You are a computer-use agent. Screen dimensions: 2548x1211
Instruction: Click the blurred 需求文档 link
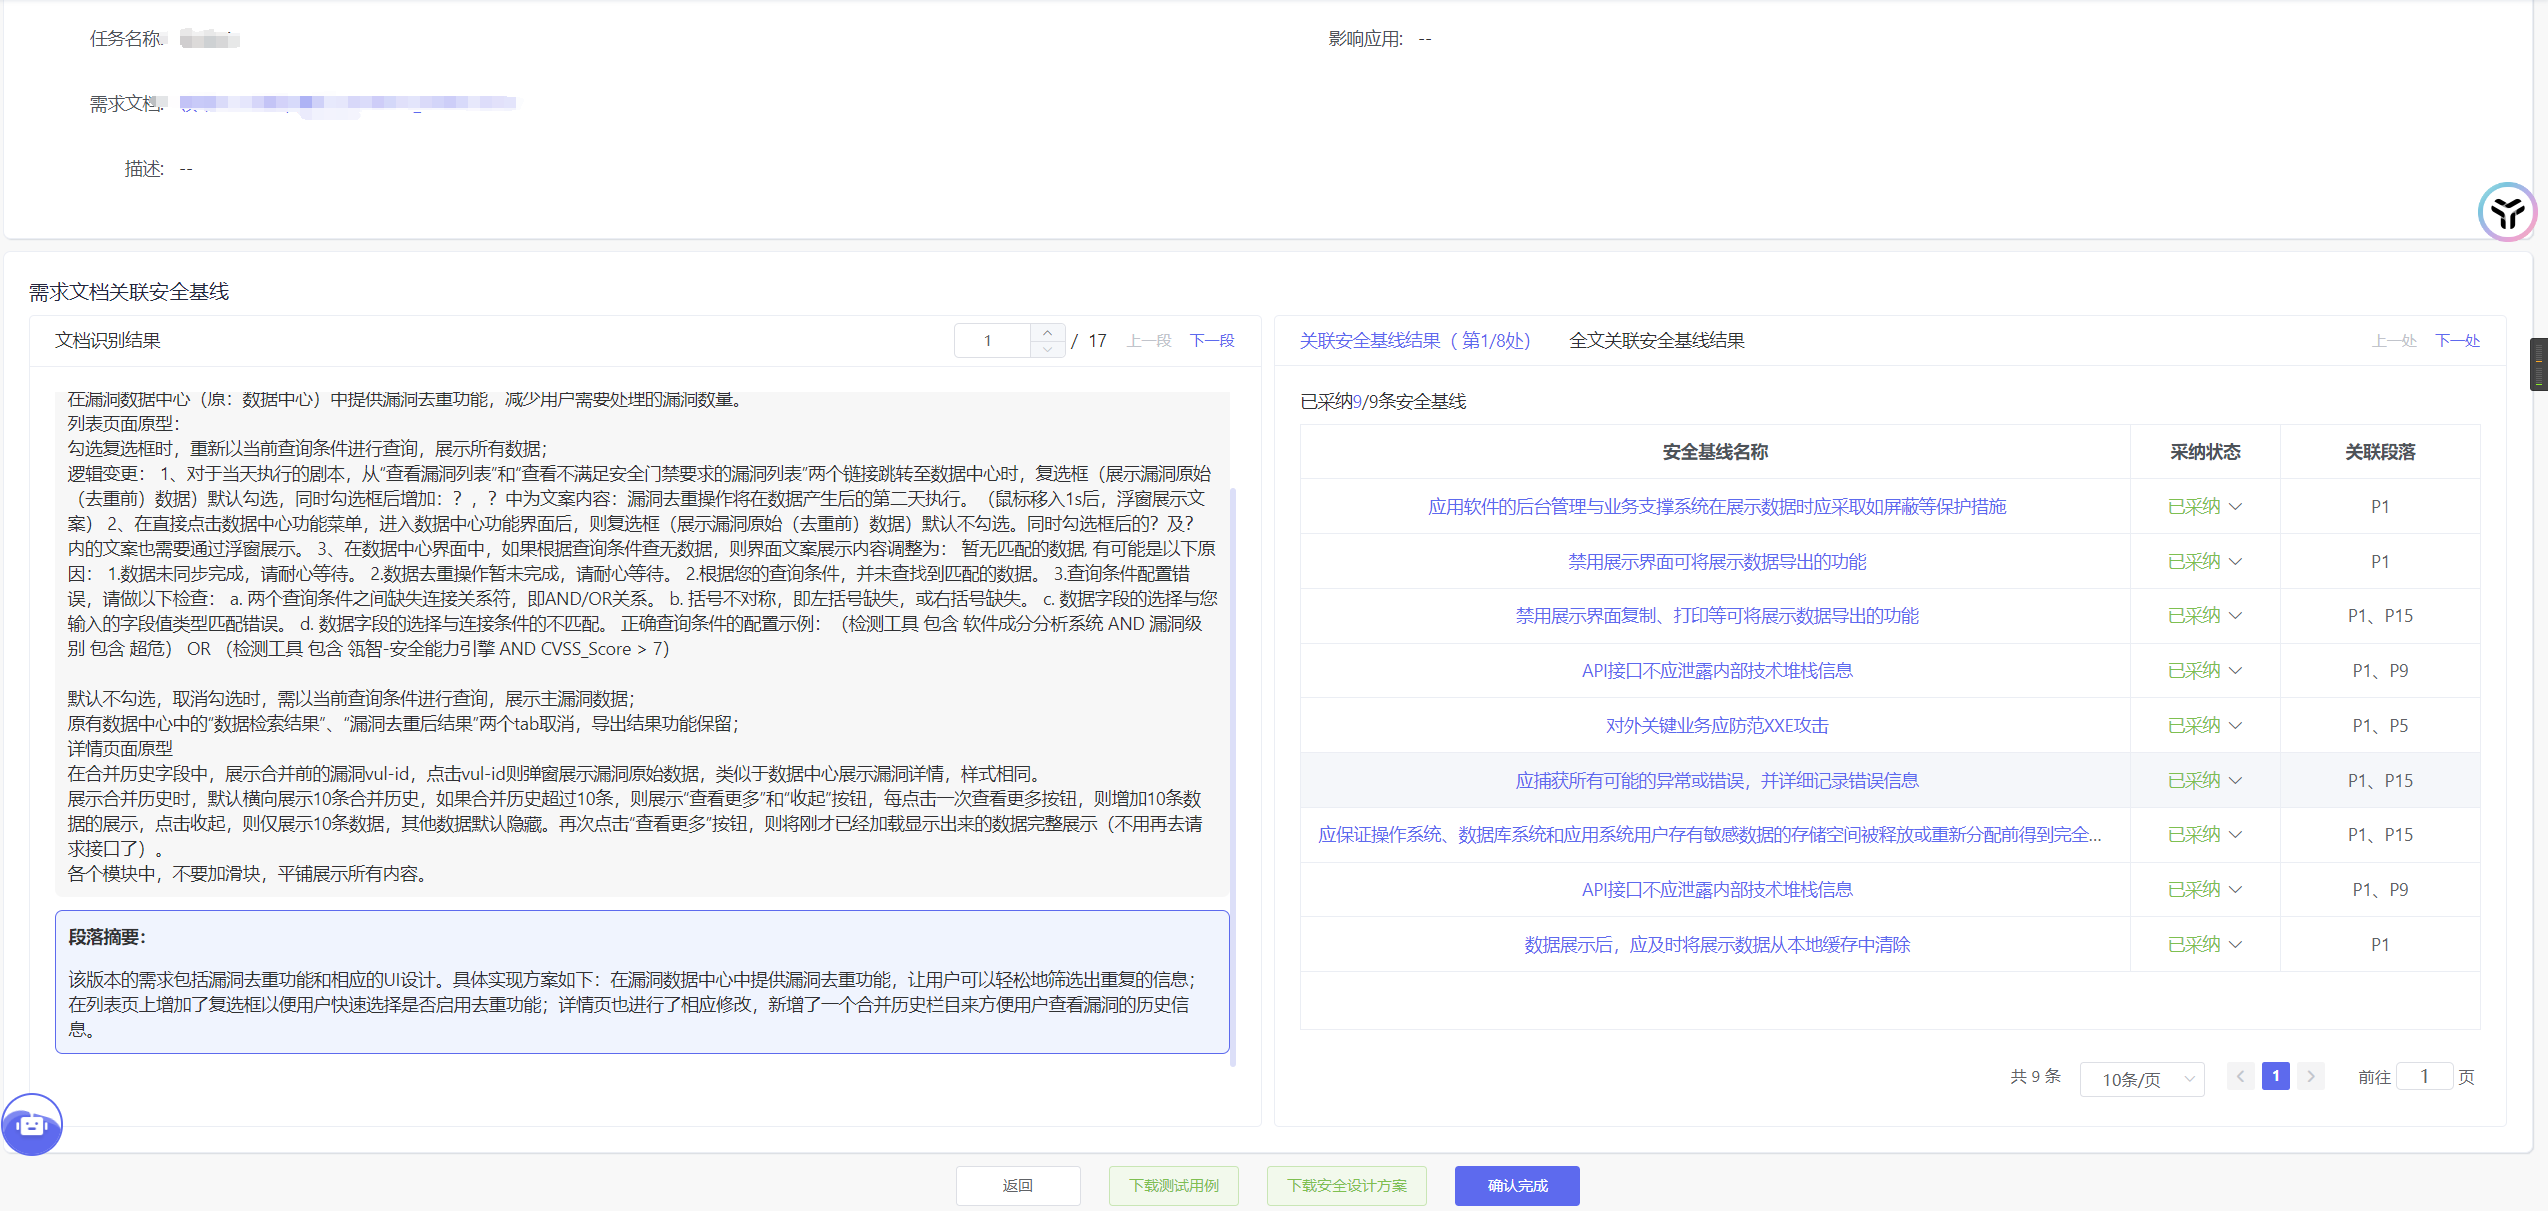[348, 103]
